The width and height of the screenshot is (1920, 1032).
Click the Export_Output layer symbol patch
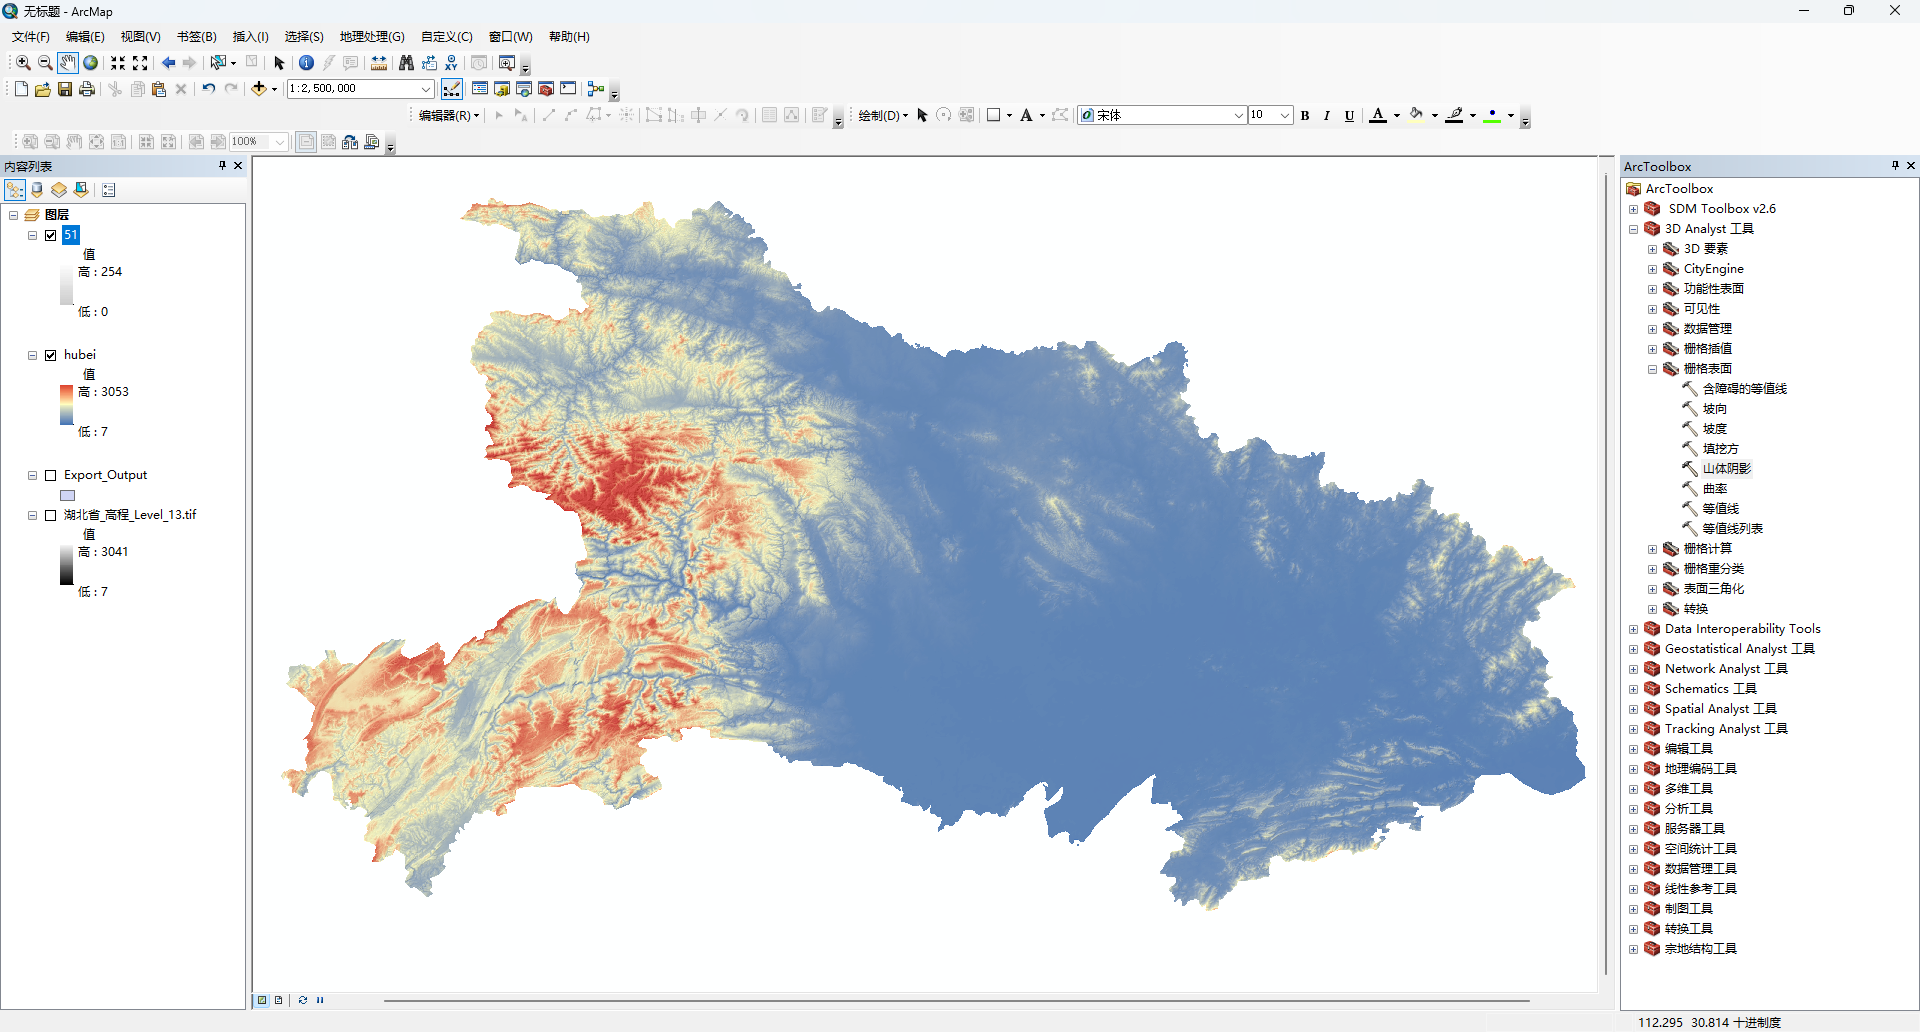68,495
